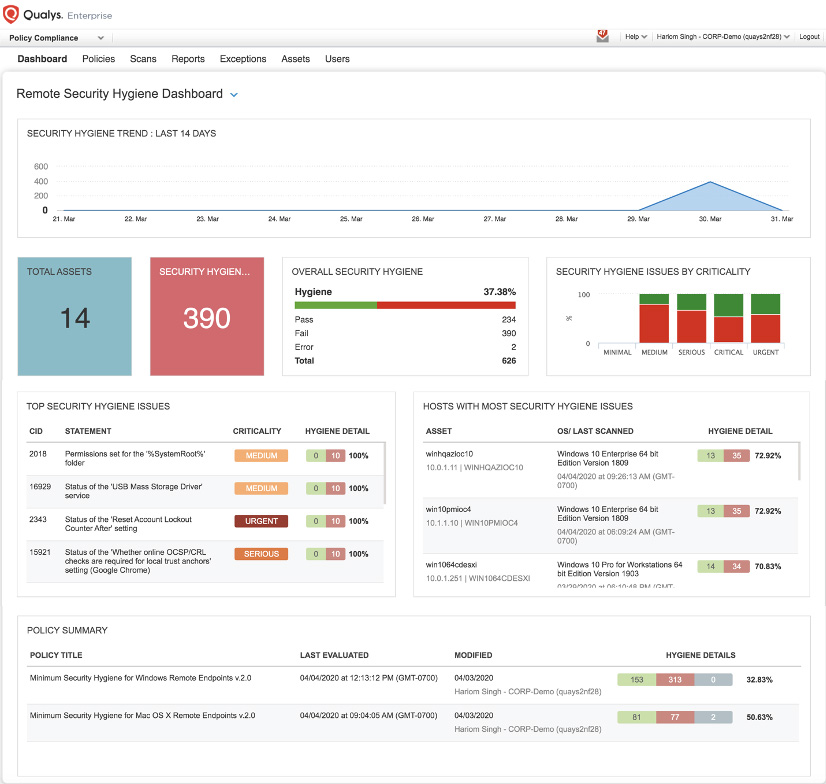
Task: Click the overall Hygiene pass/fail progress bar
Action: point(405,305)
